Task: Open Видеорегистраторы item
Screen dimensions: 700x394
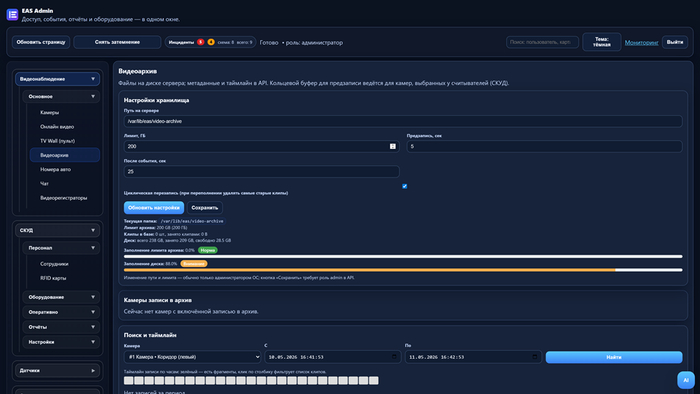Action: click(65, 198)
